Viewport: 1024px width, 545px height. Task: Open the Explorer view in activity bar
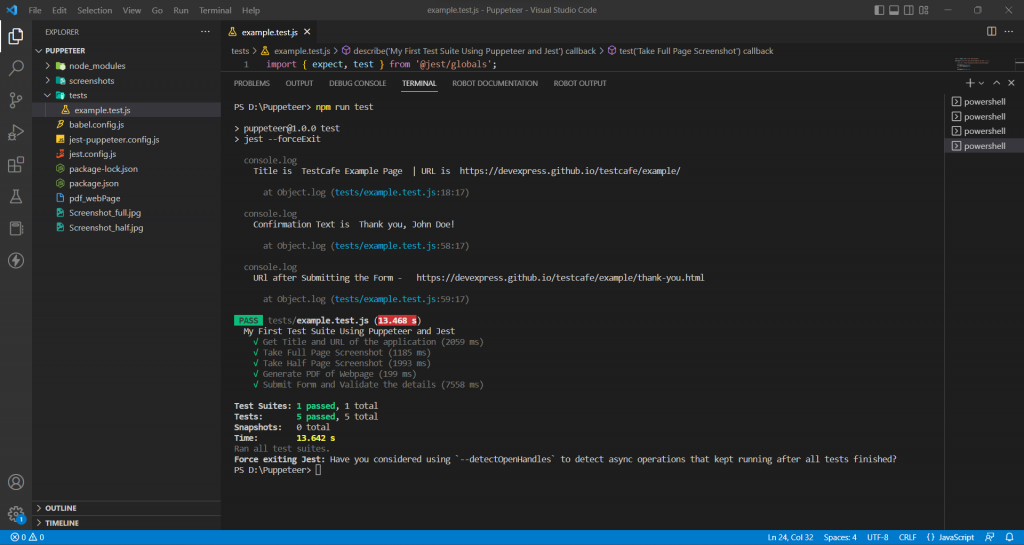16,36
